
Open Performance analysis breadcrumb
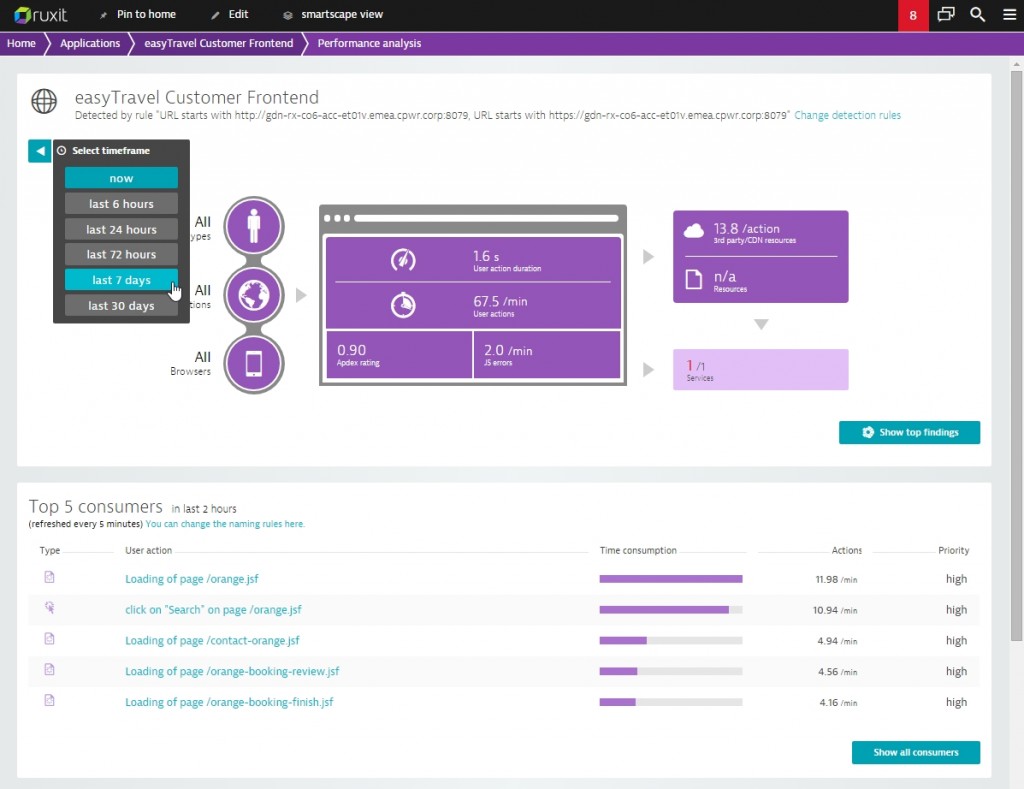(369, 43)
